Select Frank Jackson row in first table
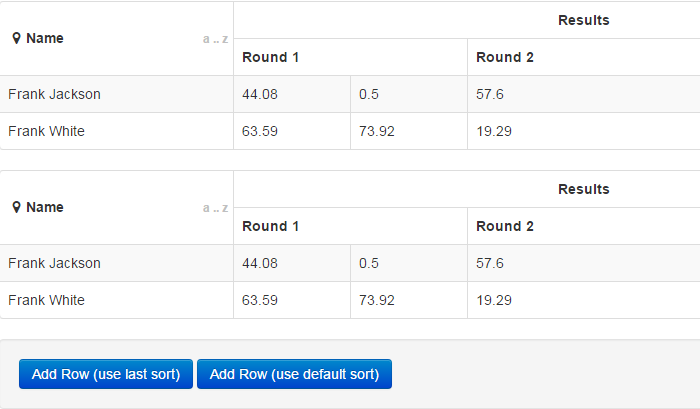 [350, 94]
